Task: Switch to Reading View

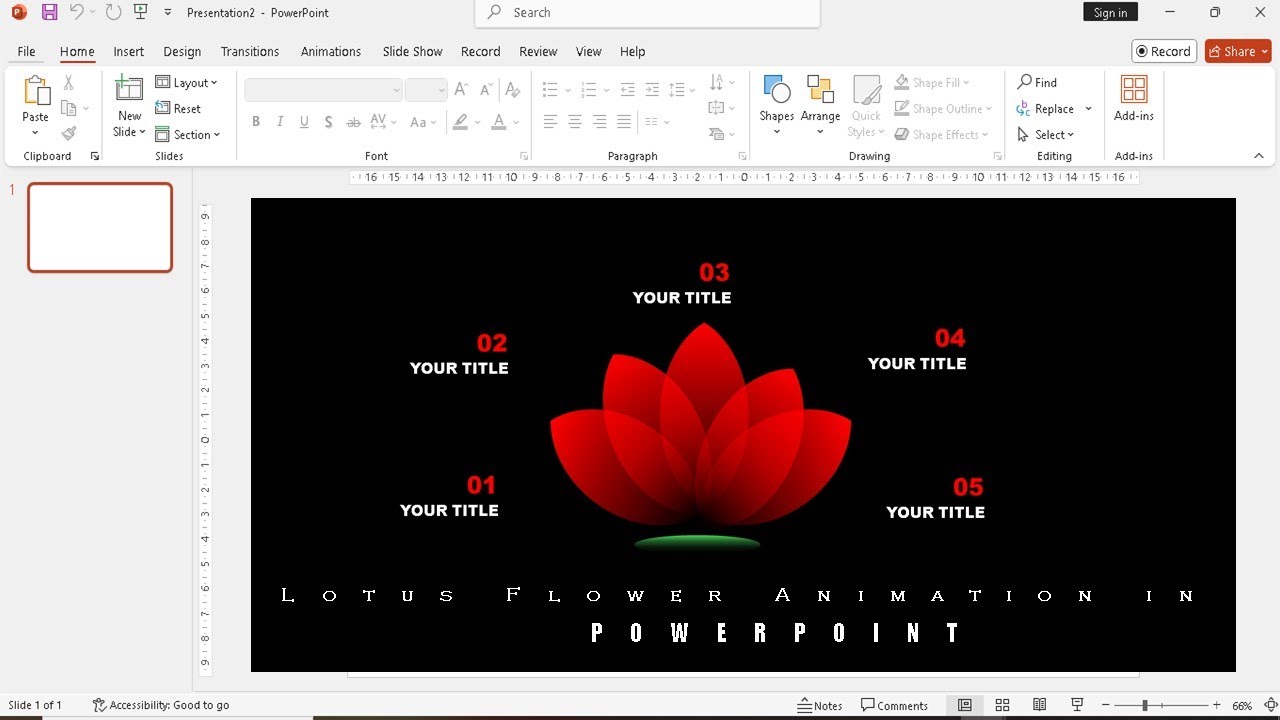Action: [x=1040, y=705]
